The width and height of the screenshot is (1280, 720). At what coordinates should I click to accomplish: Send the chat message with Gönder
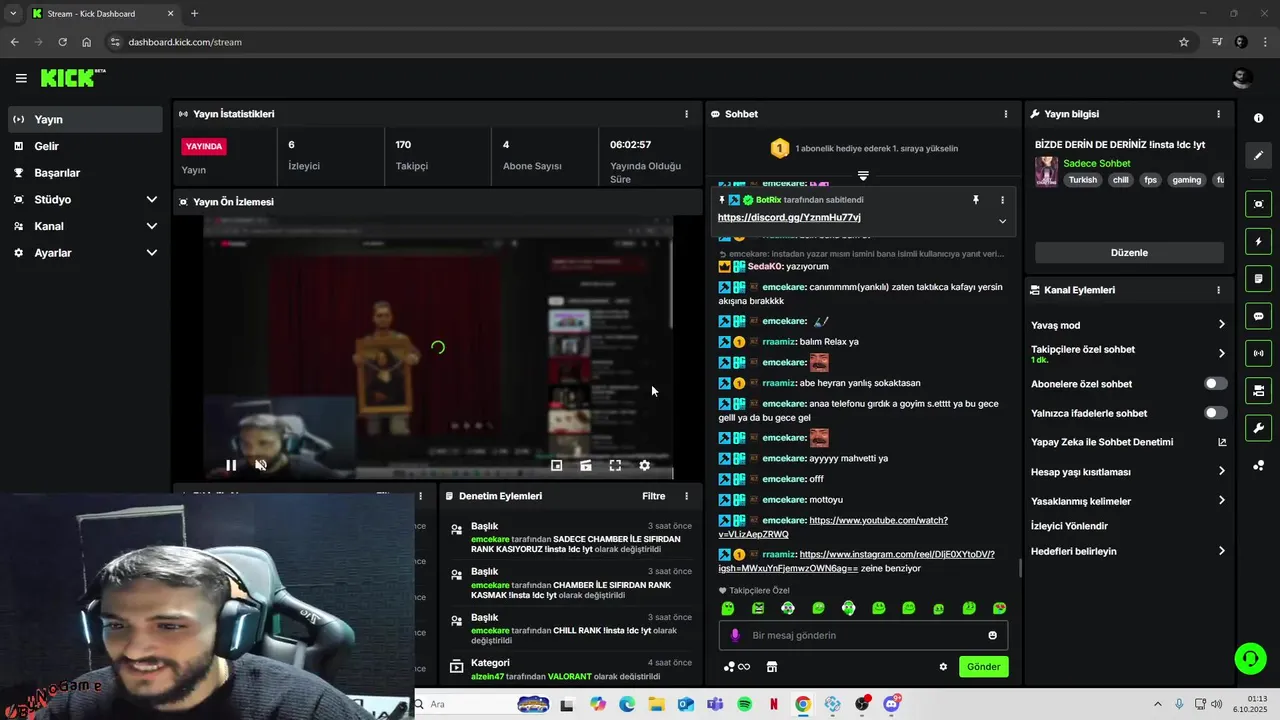[983, 667]
